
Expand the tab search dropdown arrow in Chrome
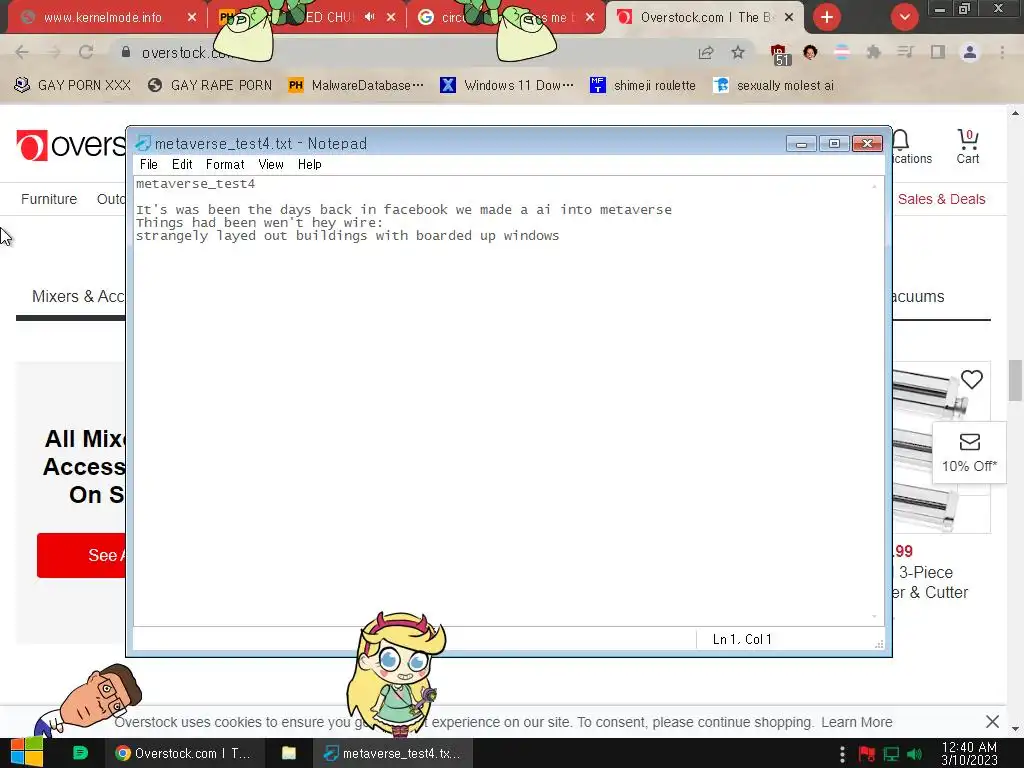point(904,17)
